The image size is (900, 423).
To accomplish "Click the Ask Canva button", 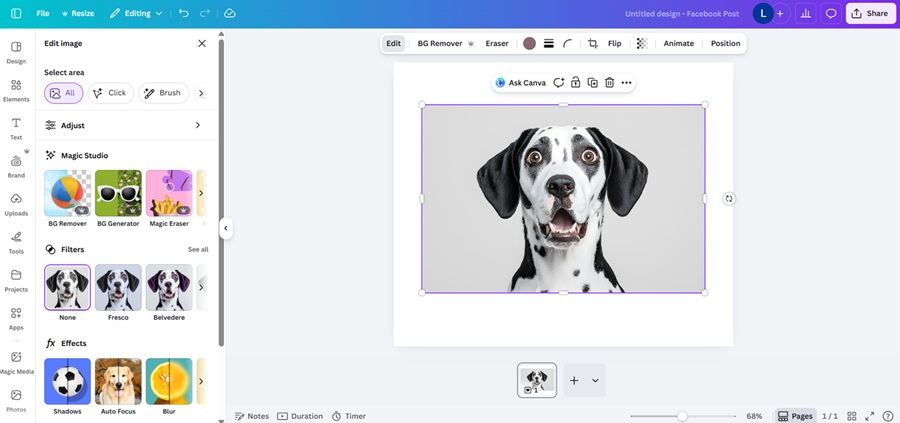I will pyautogui.click(x=520, y=83).
